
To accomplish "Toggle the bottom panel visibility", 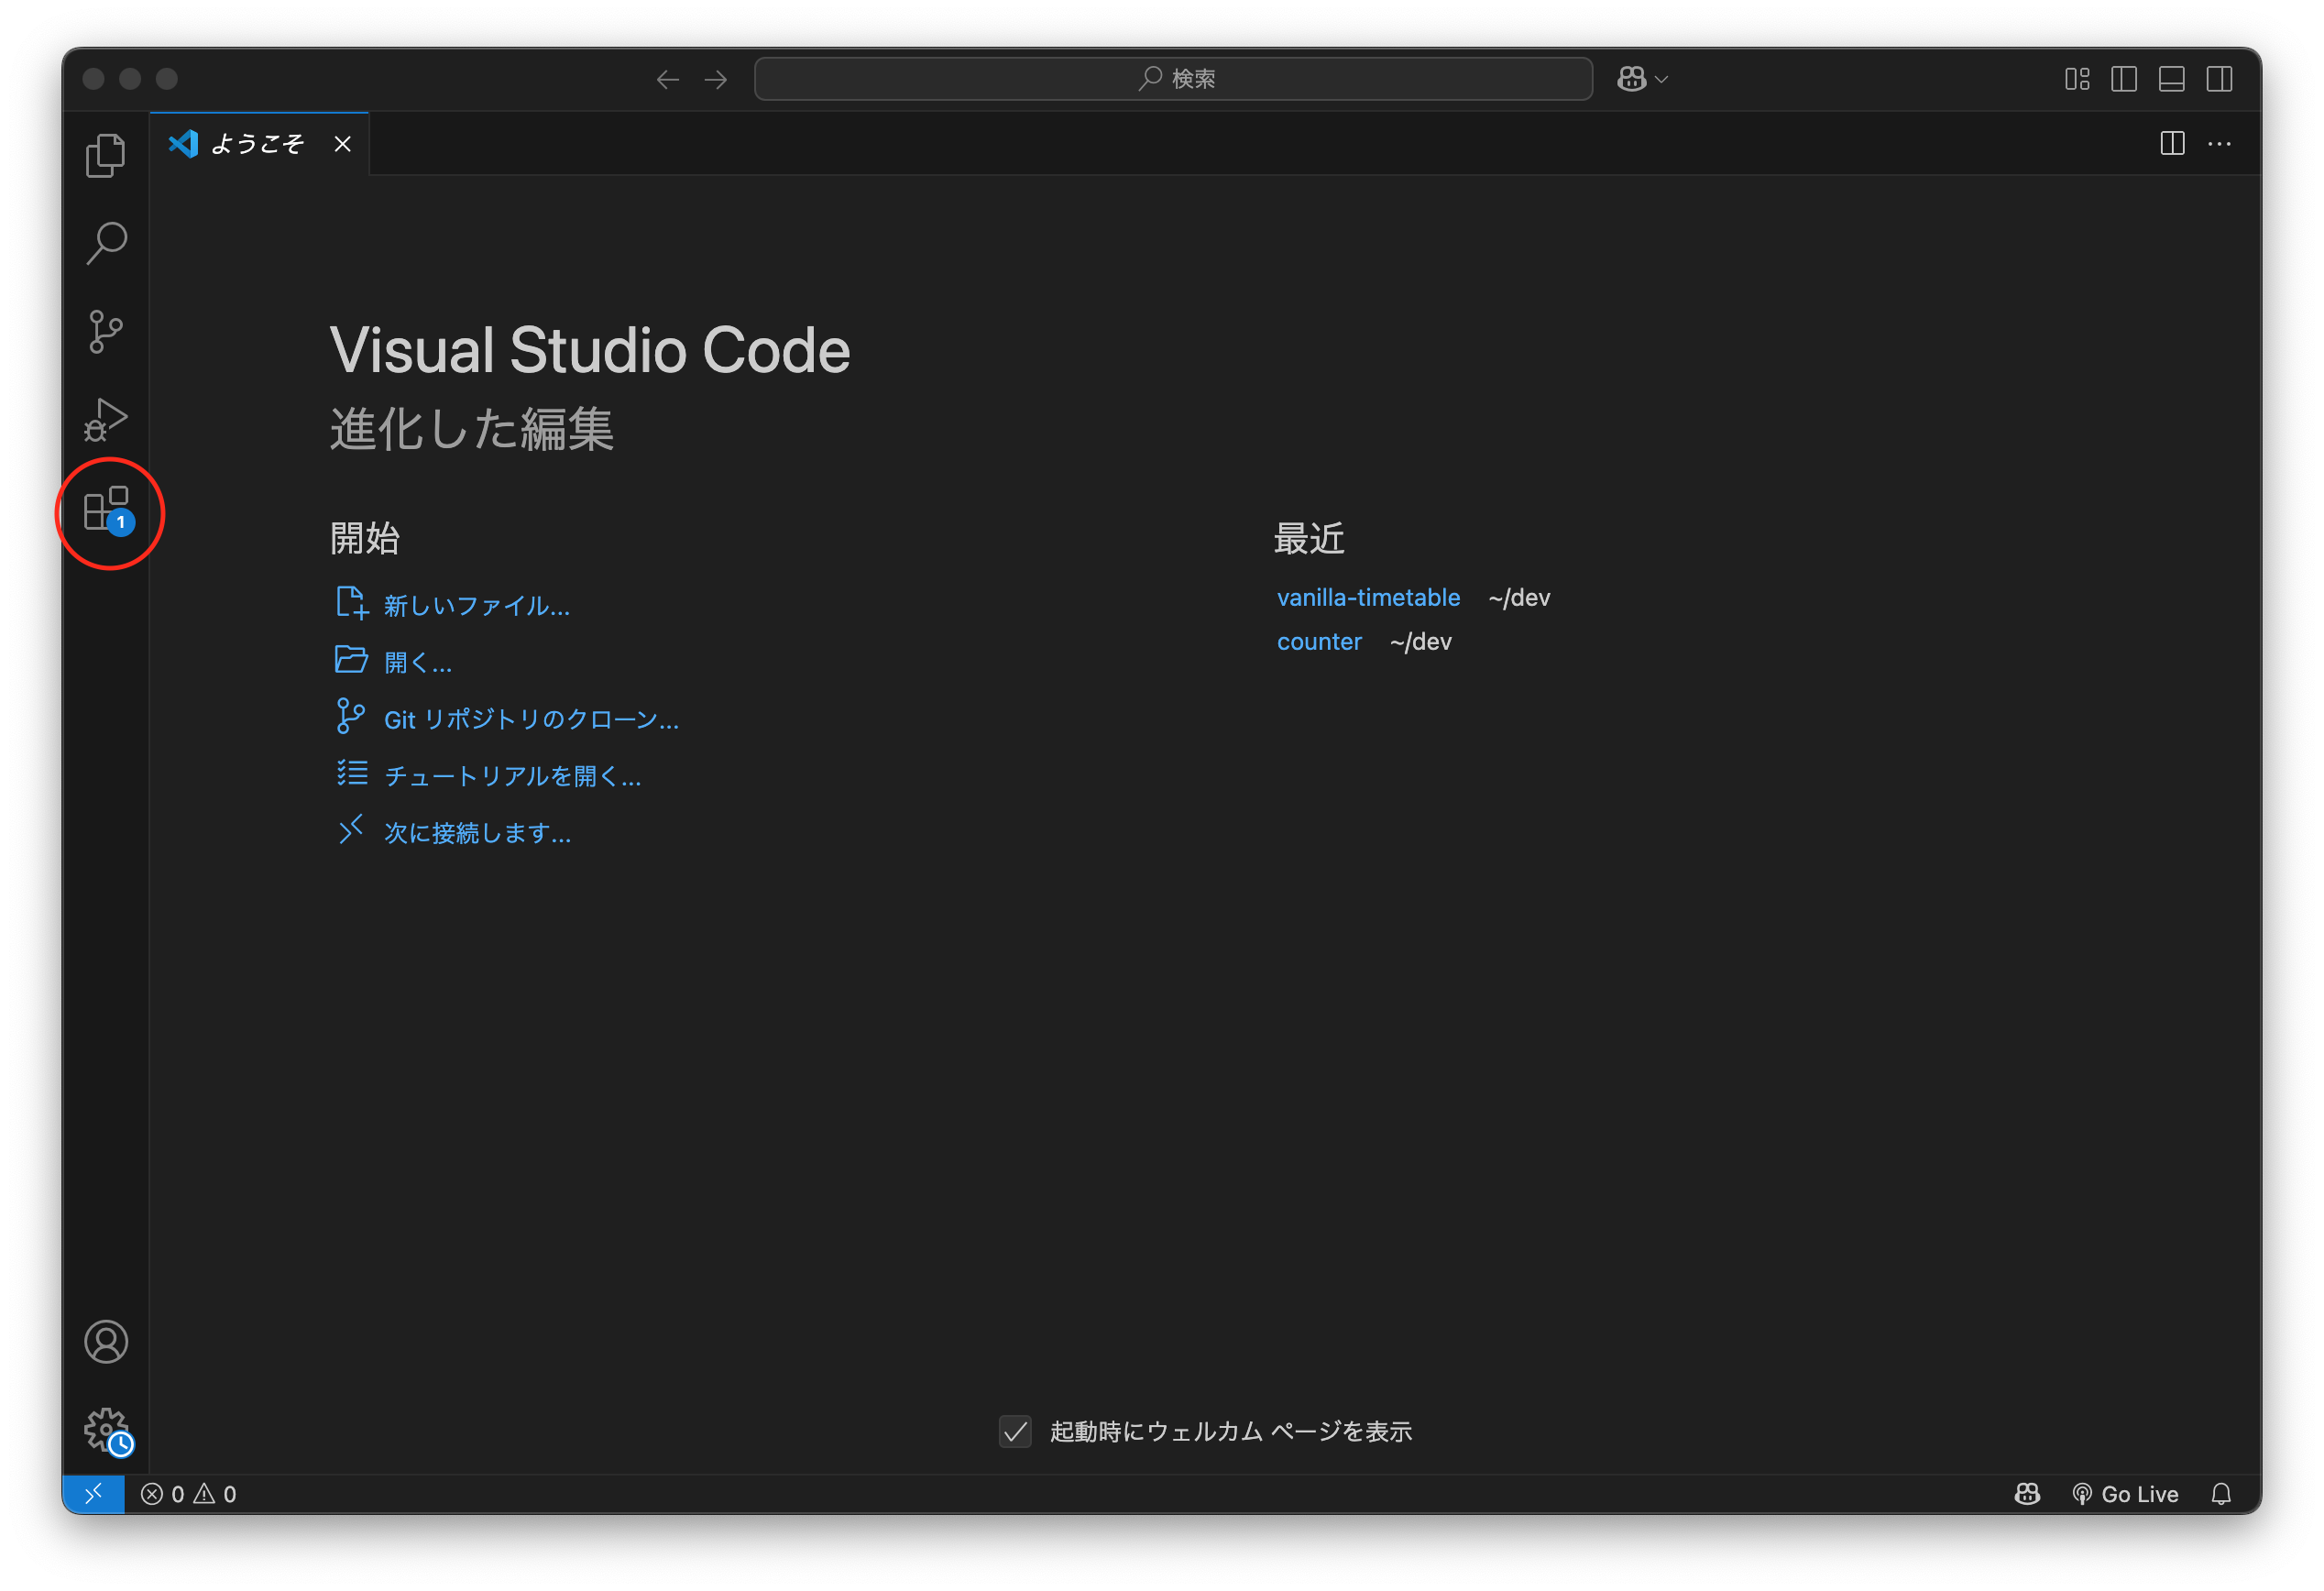I will 2171,79.
